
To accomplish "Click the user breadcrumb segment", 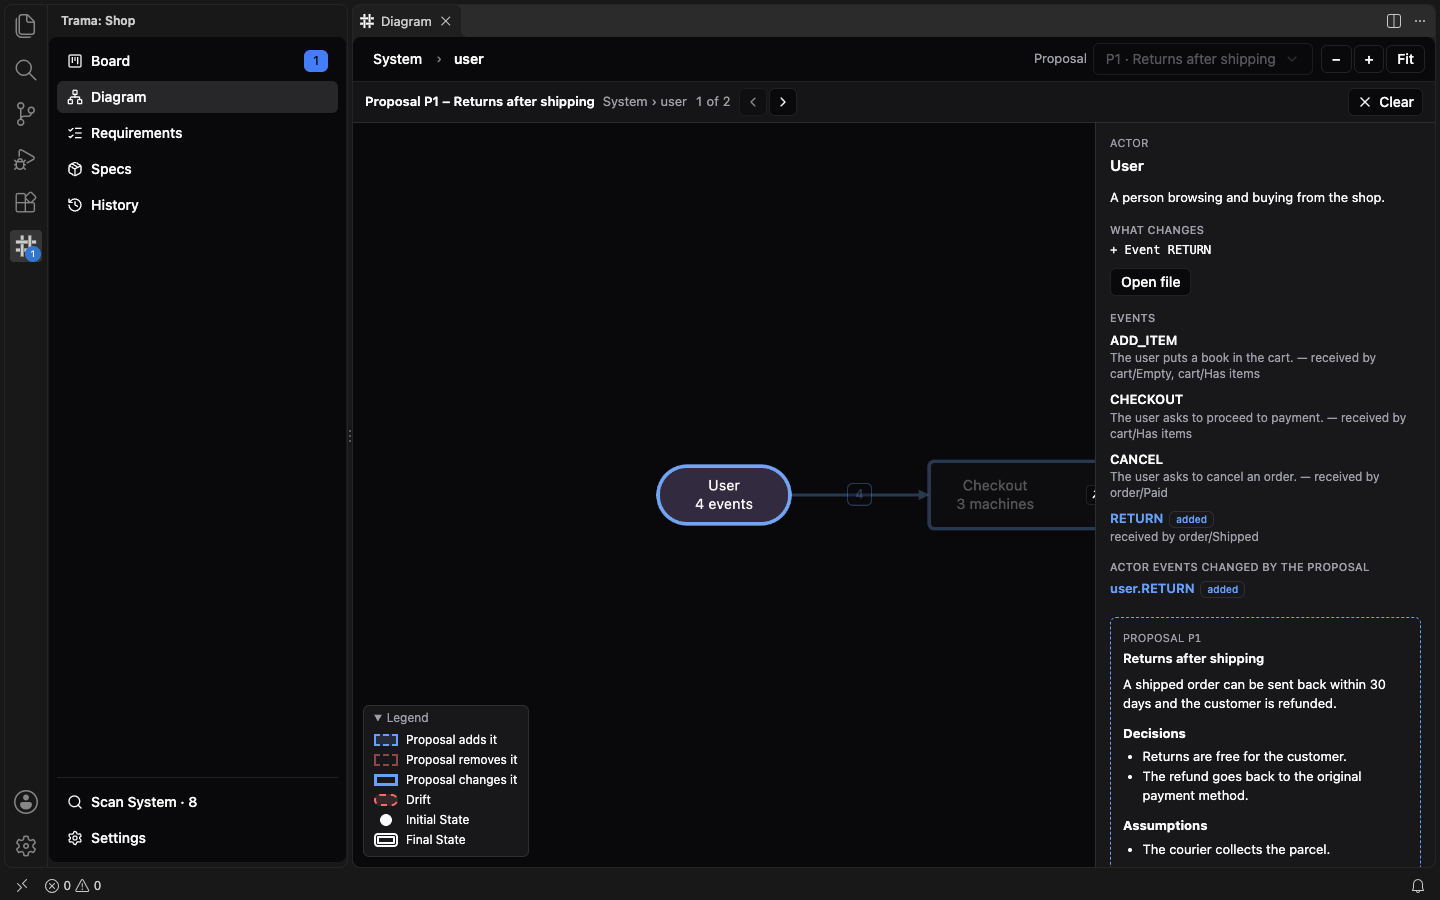I will click(x=469, y=59).
